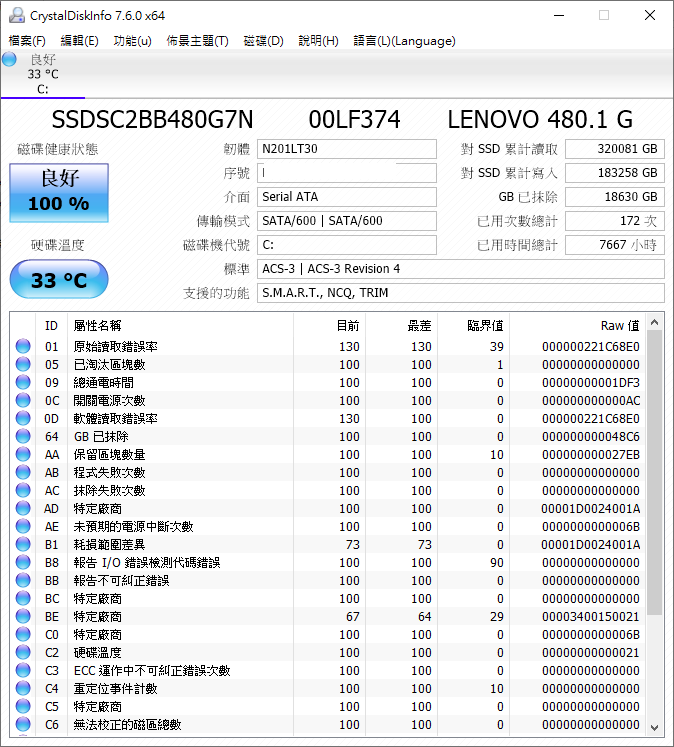Open the 磁碟(D) menu
674x747 pixels.
[x=263, y=41]
